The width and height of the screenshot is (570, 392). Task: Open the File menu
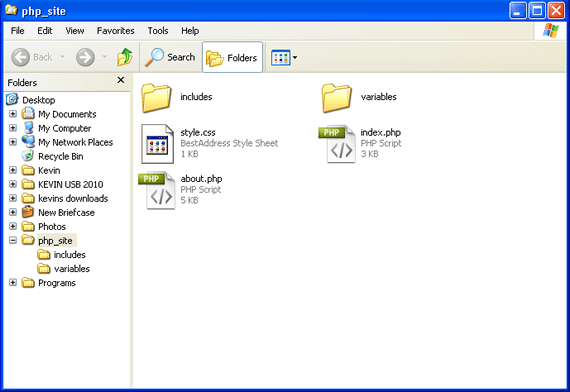[17, 31]
